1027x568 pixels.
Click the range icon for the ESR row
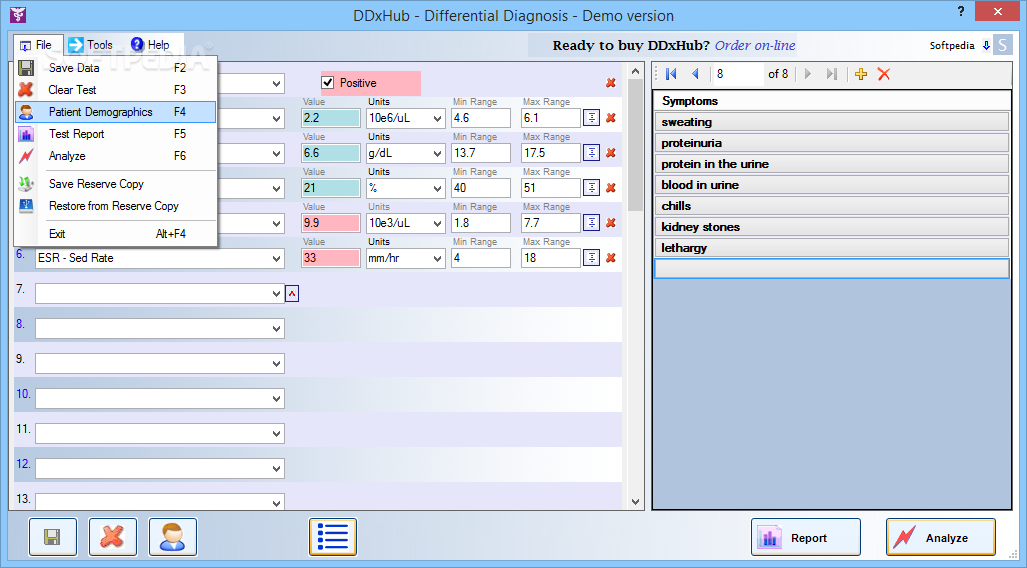[x=591, y=258]
